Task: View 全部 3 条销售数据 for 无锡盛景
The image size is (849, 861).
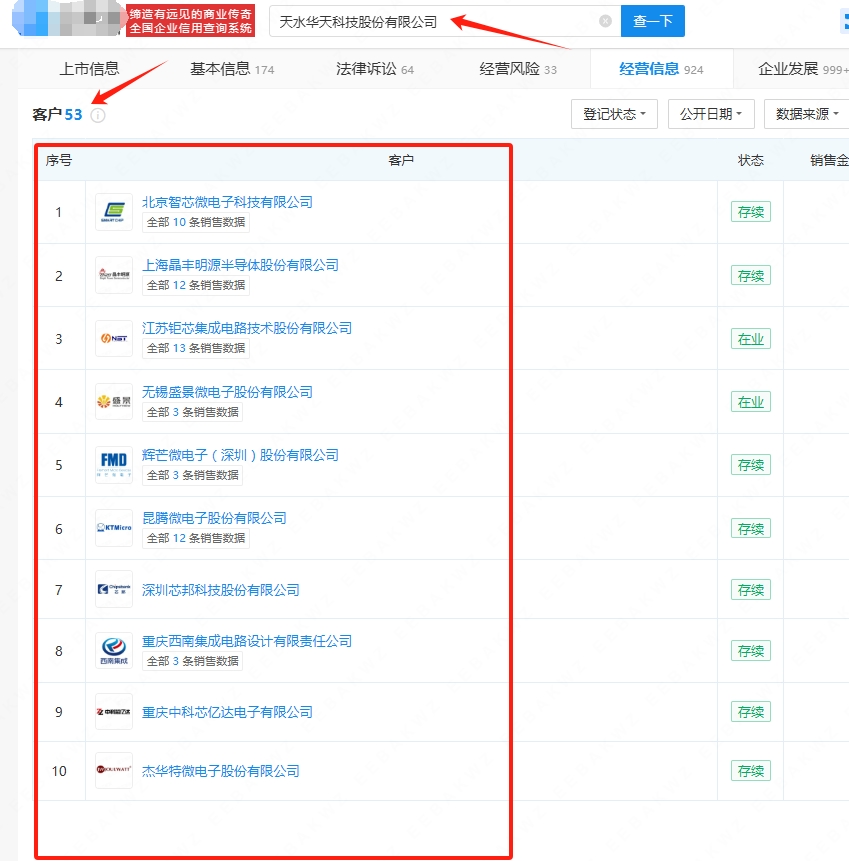Action: (192, 412)
